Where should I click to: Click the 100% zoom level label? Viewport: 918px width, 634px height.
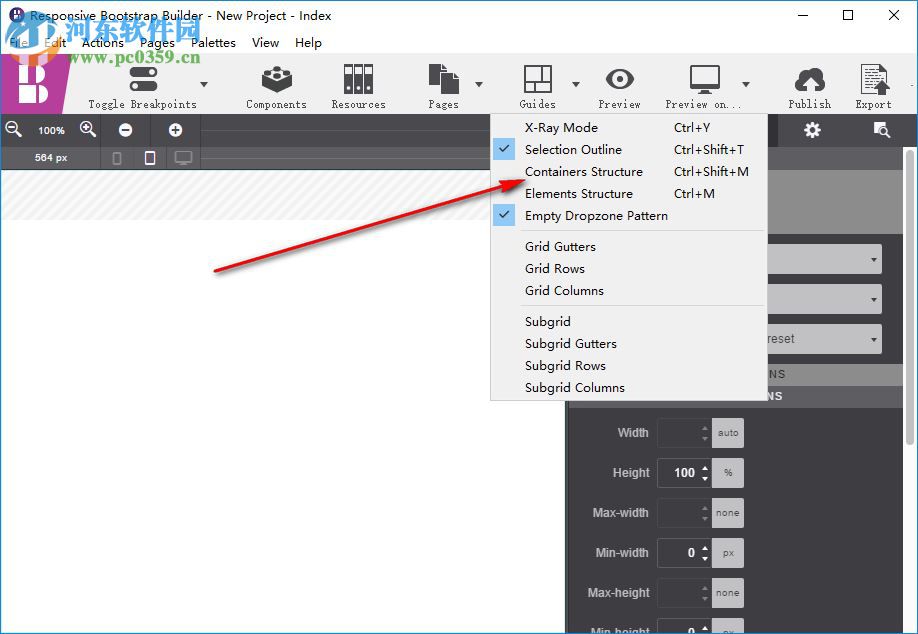point(51,130)
